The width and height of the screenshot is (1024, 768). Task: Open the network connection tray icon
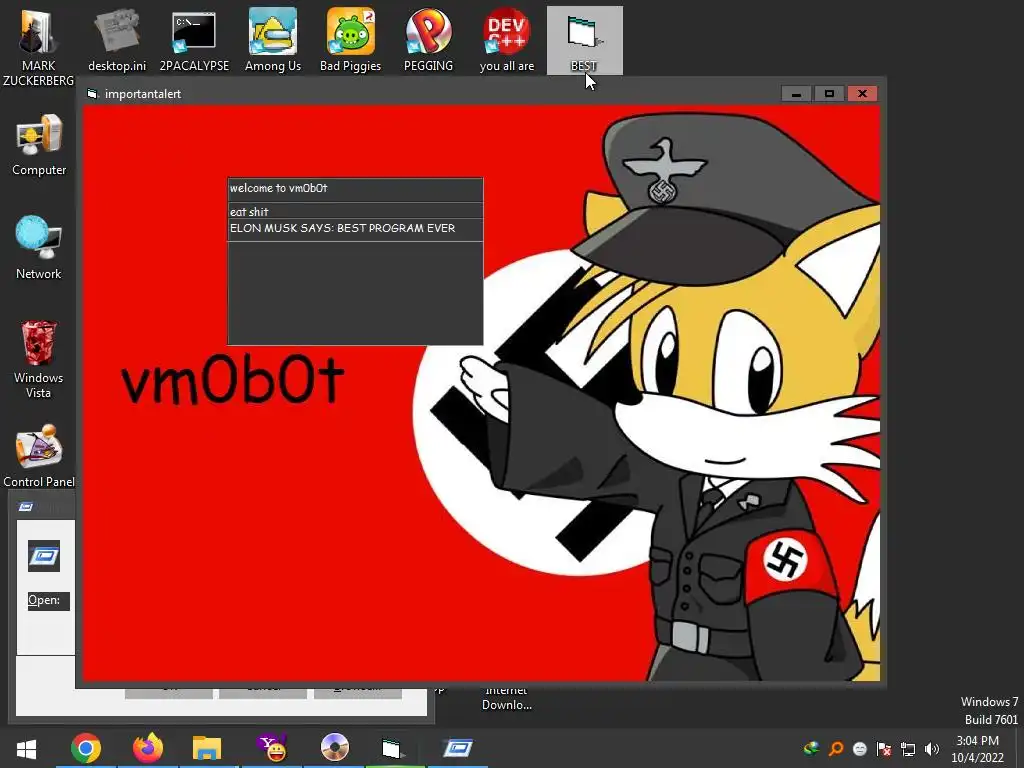908,748
